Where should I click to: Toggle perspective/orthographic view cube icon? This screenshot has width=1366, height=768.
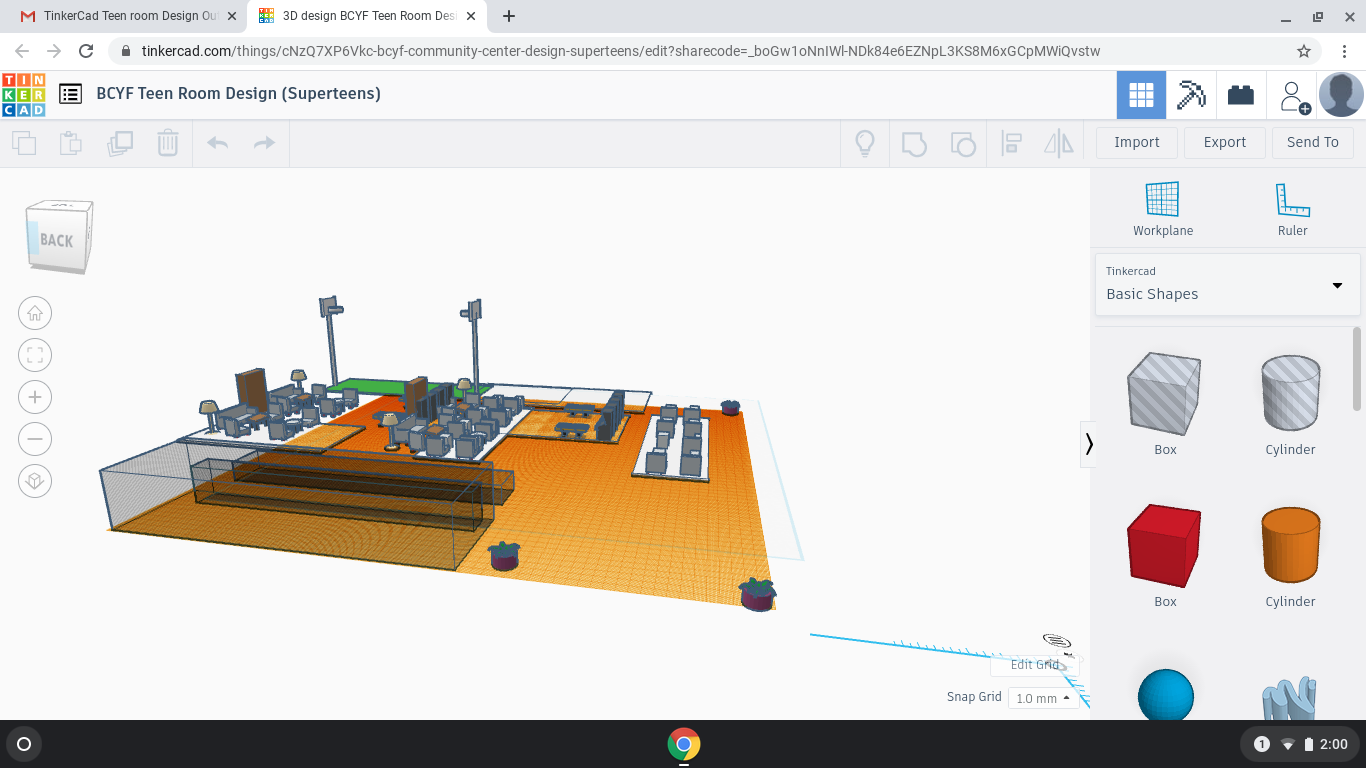coord(35,481)
